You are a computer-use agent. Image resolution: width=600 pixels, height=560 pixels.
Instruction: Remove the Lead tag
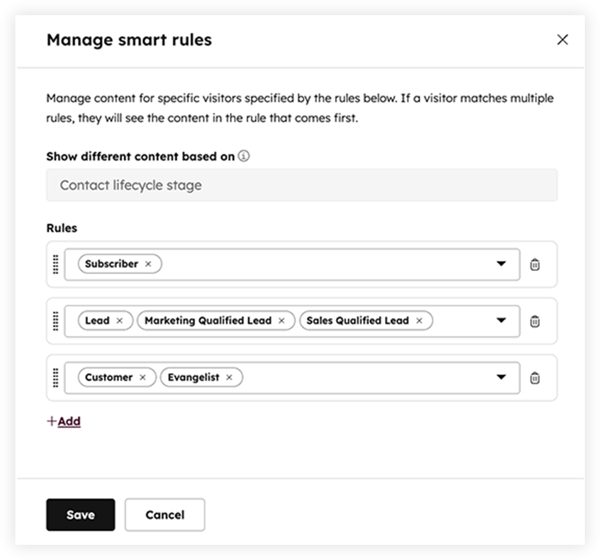pos(119,321)
